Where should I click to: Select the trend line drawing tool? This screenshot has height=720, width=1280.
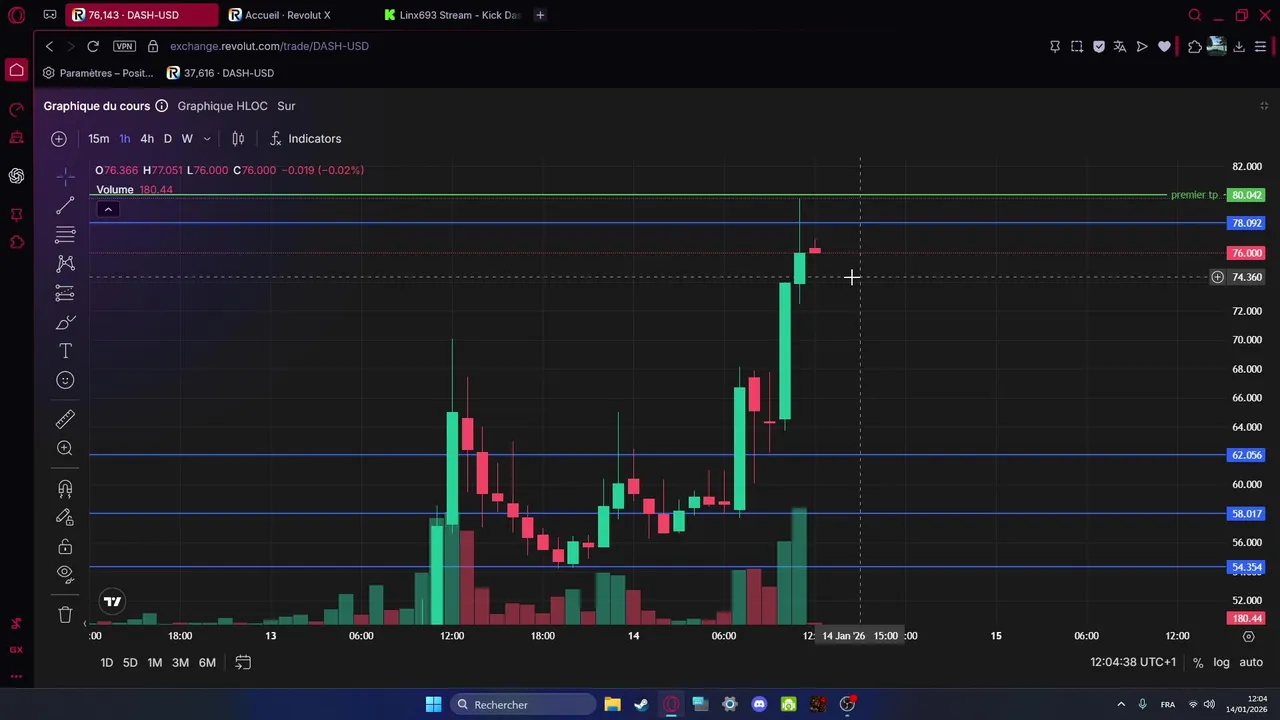click(x=65, y=206)
